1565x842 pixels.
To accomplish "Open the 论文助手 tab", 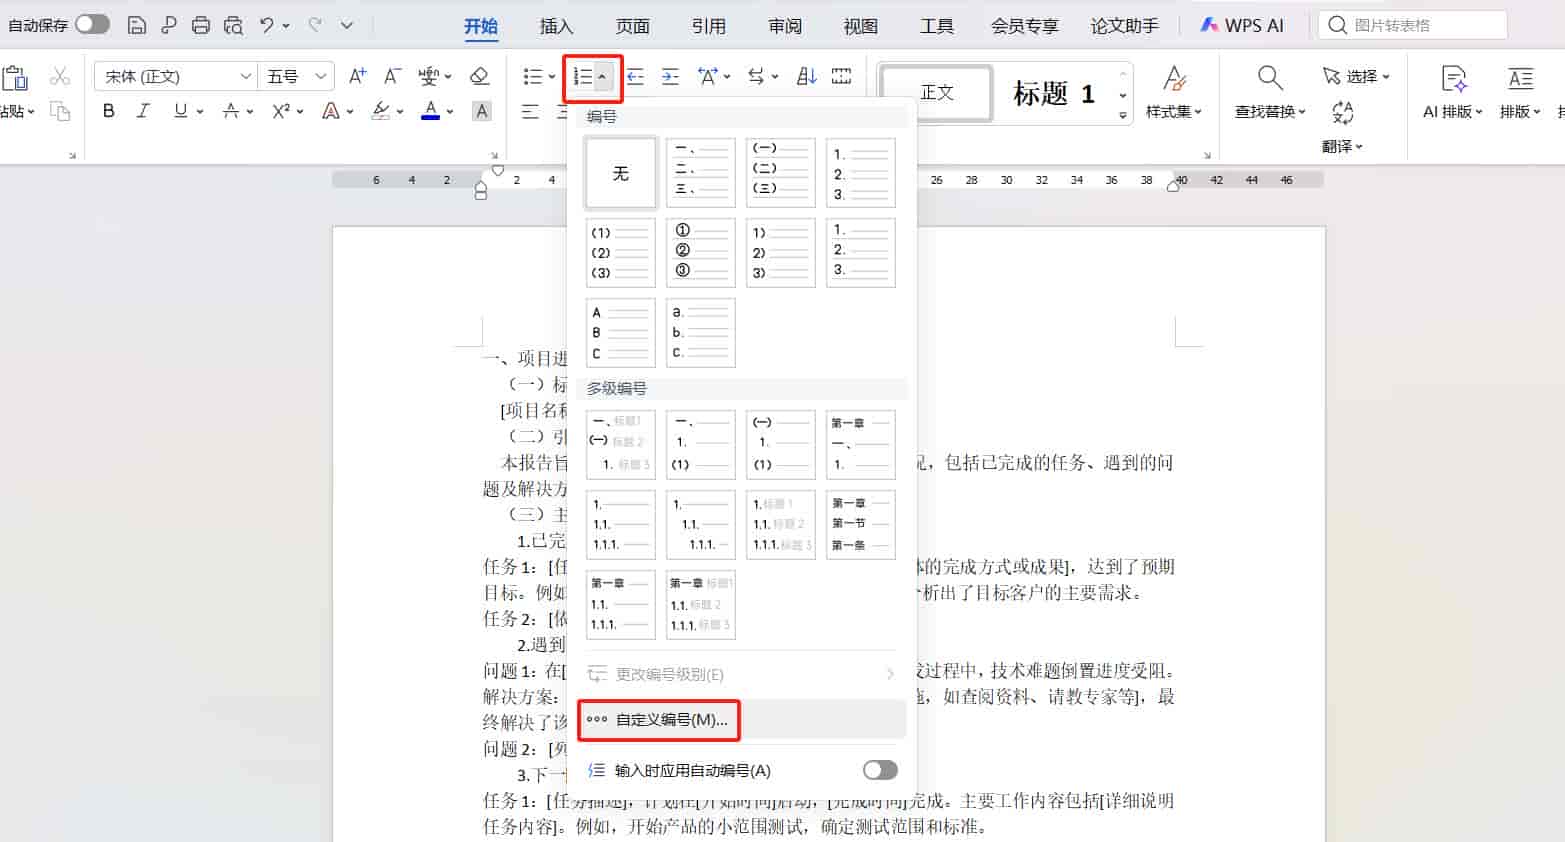I will pos(1124,26).
